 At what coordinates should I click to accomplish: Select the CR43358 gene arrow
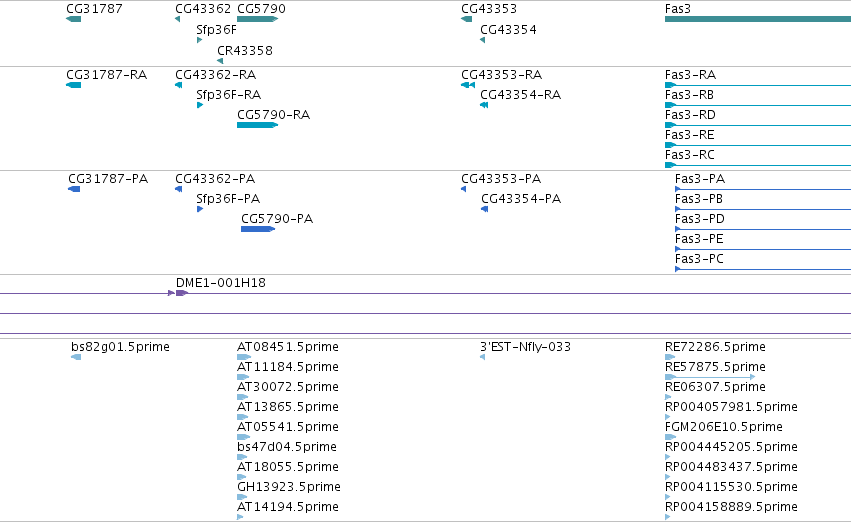(220, 61)
